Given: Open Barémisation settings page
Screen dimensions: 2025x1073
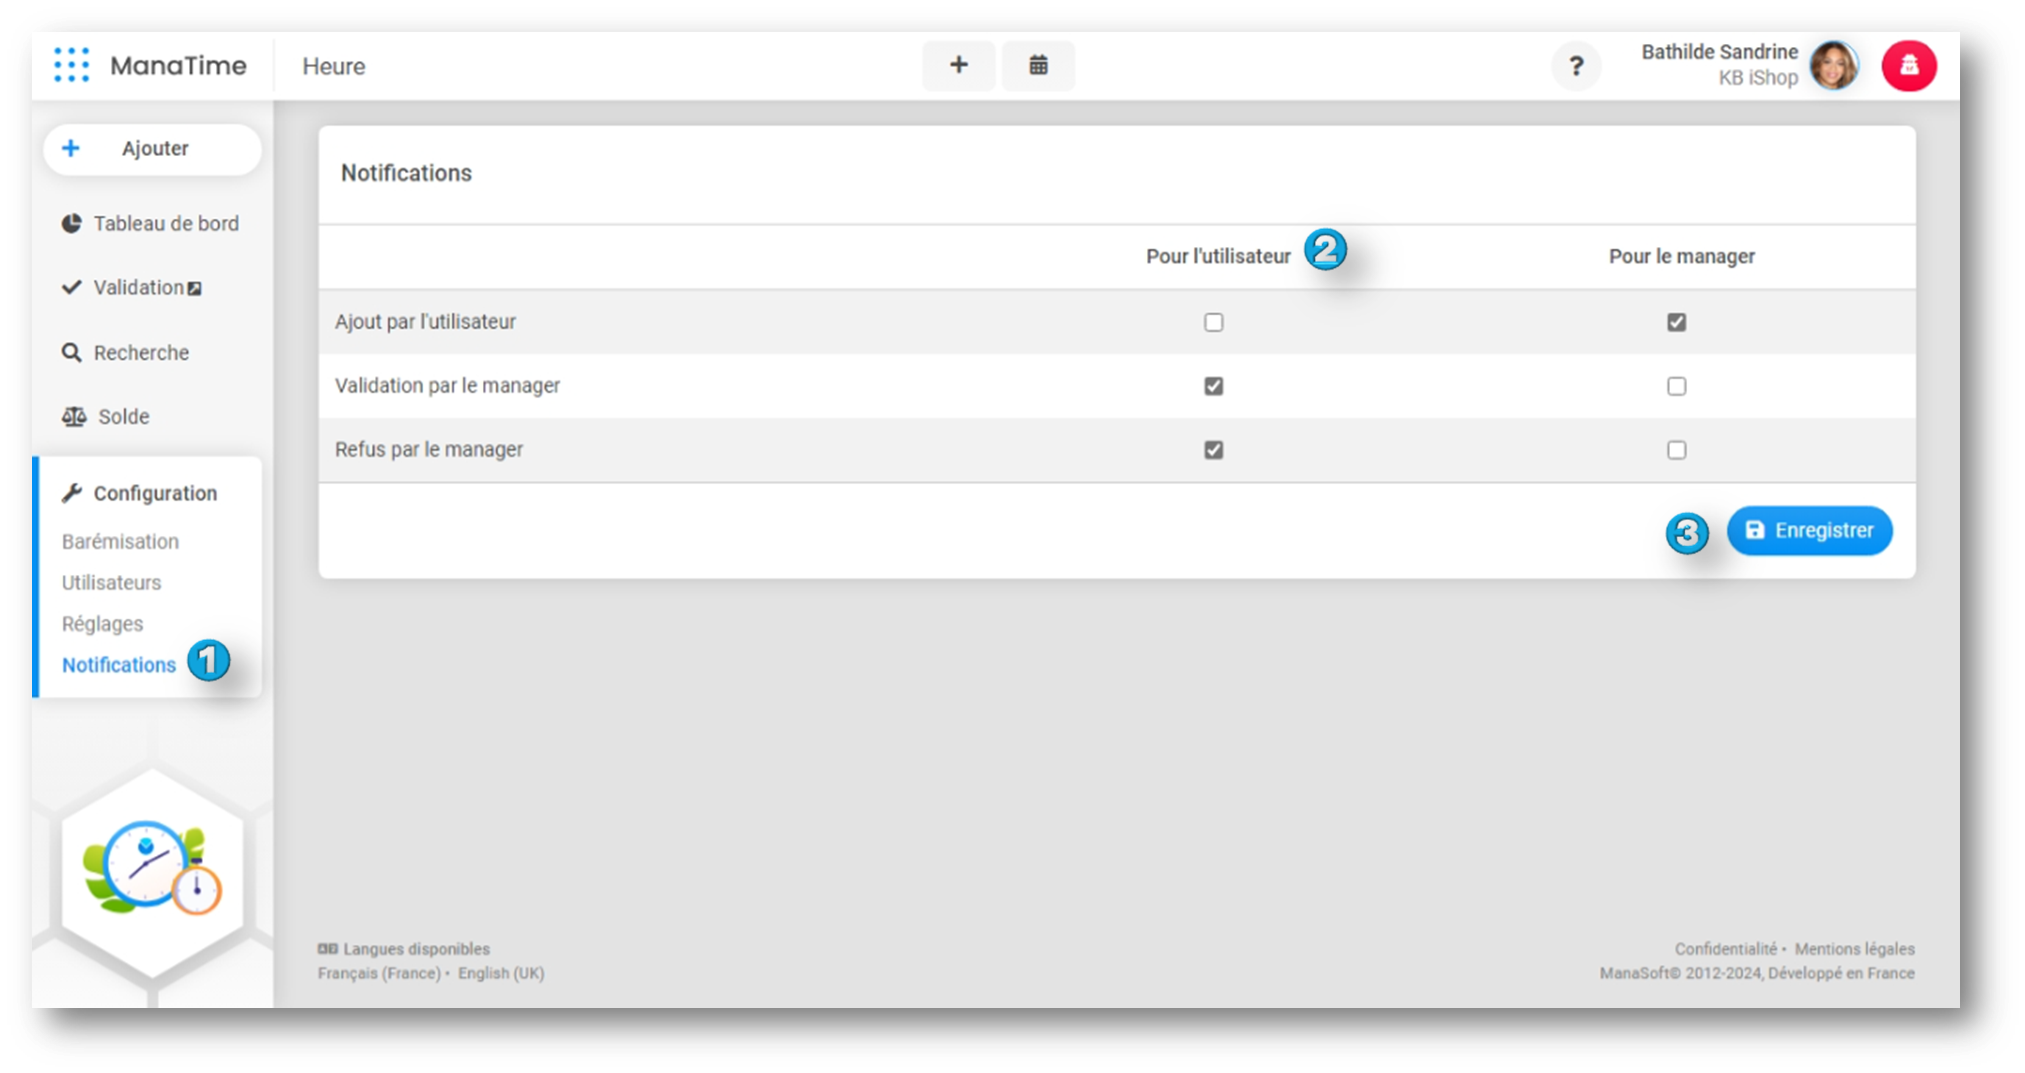Looking at the screenshot, I should coord(120,541).
